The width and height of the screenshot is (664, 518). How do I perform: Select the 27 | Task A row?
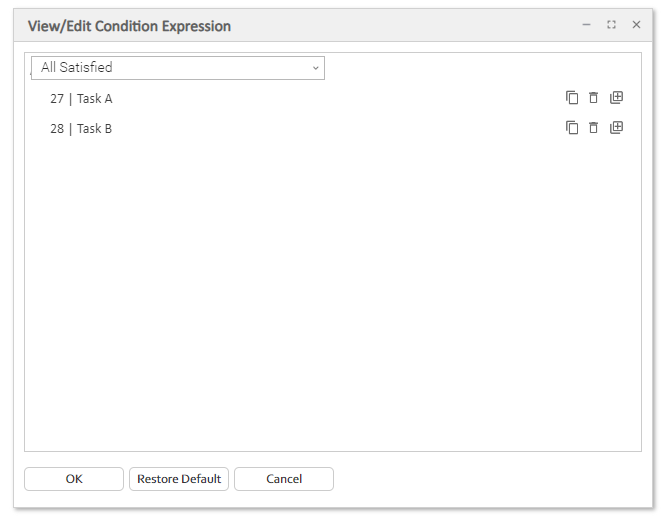coord(81,99)
